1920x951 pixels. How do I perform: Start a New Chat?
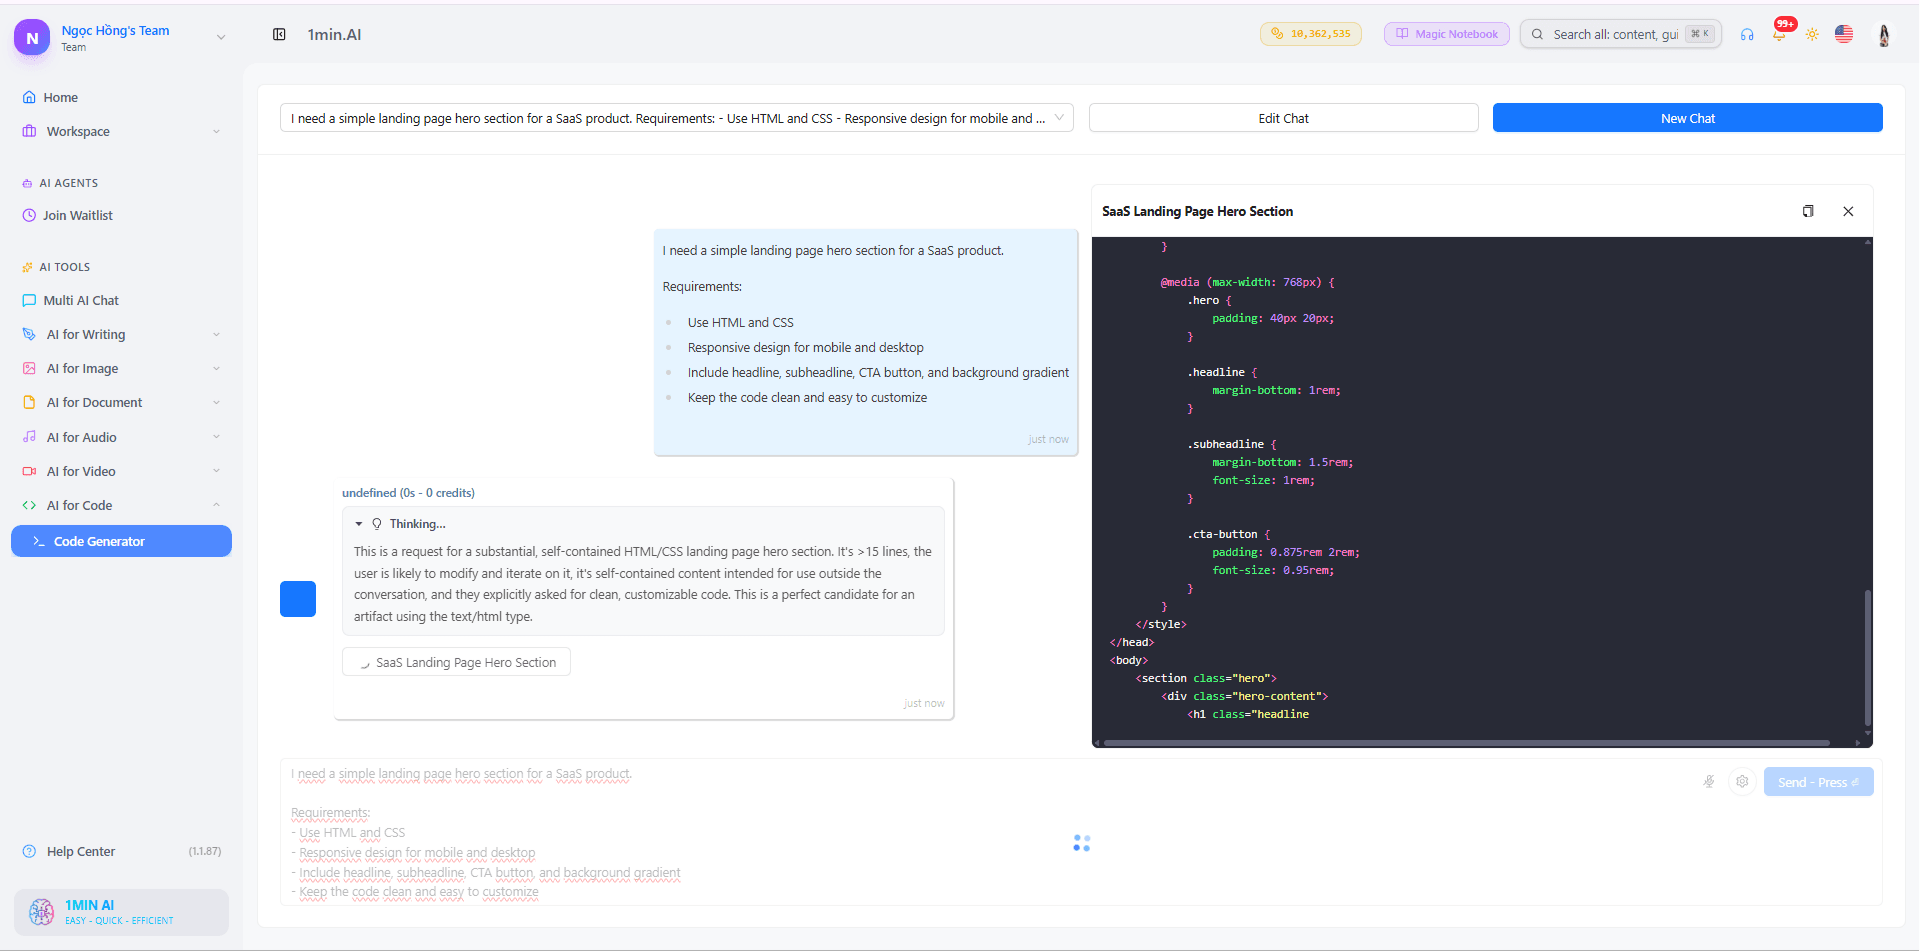[1687, 118]
